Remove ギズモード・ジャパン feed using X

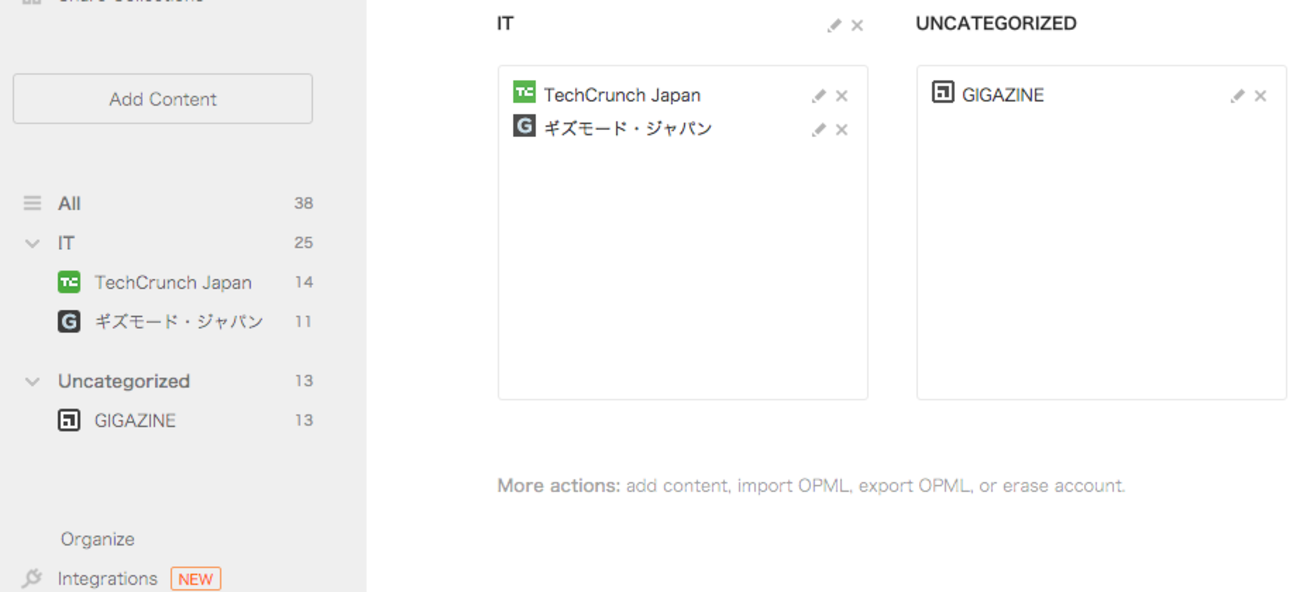(841, 130)
